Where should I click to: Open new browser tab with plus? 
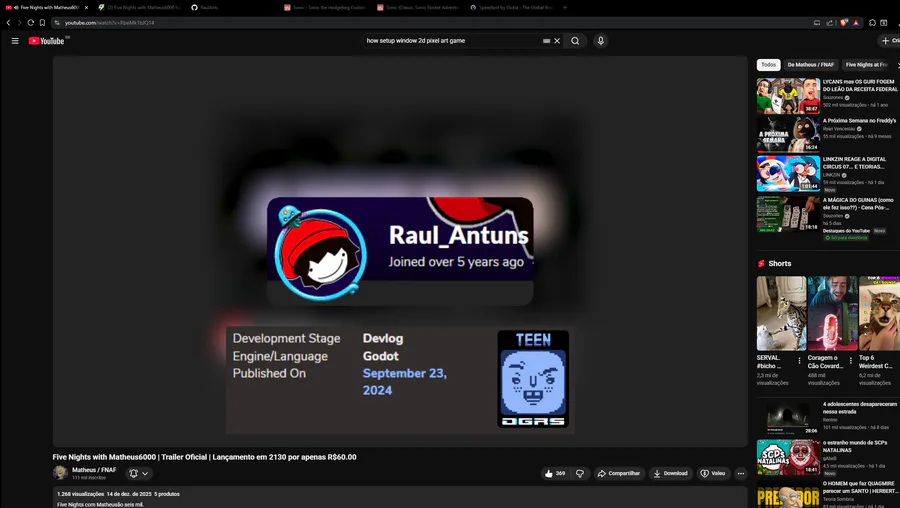[x=565, y=7]
